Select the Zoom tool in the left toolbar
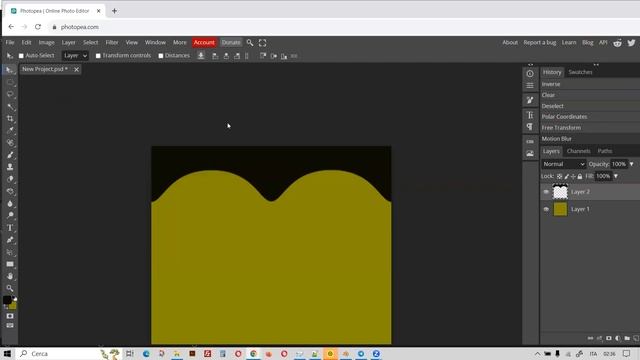This screenshot has width=640, height=360. (x=10, y=288)
